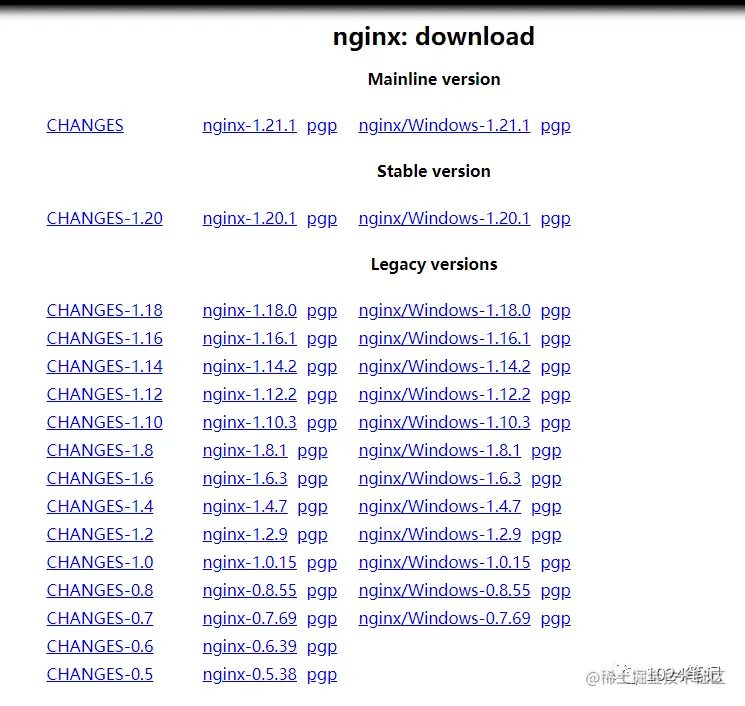Open CHANGES-1.14 link
745x706 pixels.
tap(105, 366)
